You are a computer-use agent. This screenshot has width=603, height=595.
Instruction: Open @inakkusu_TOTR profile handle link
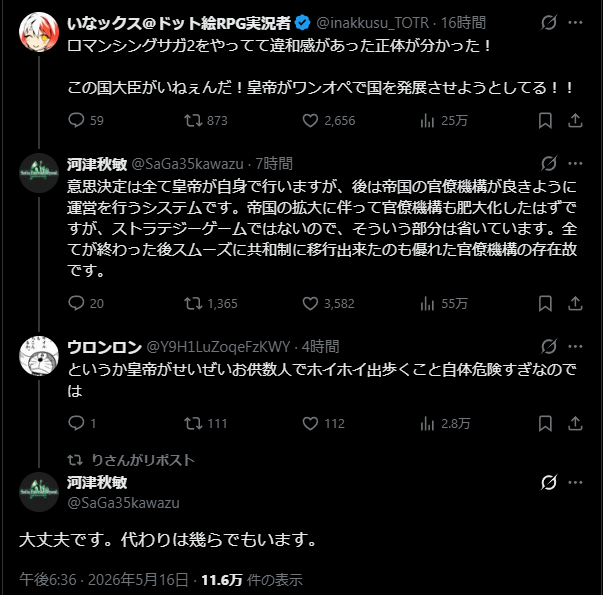372,23
